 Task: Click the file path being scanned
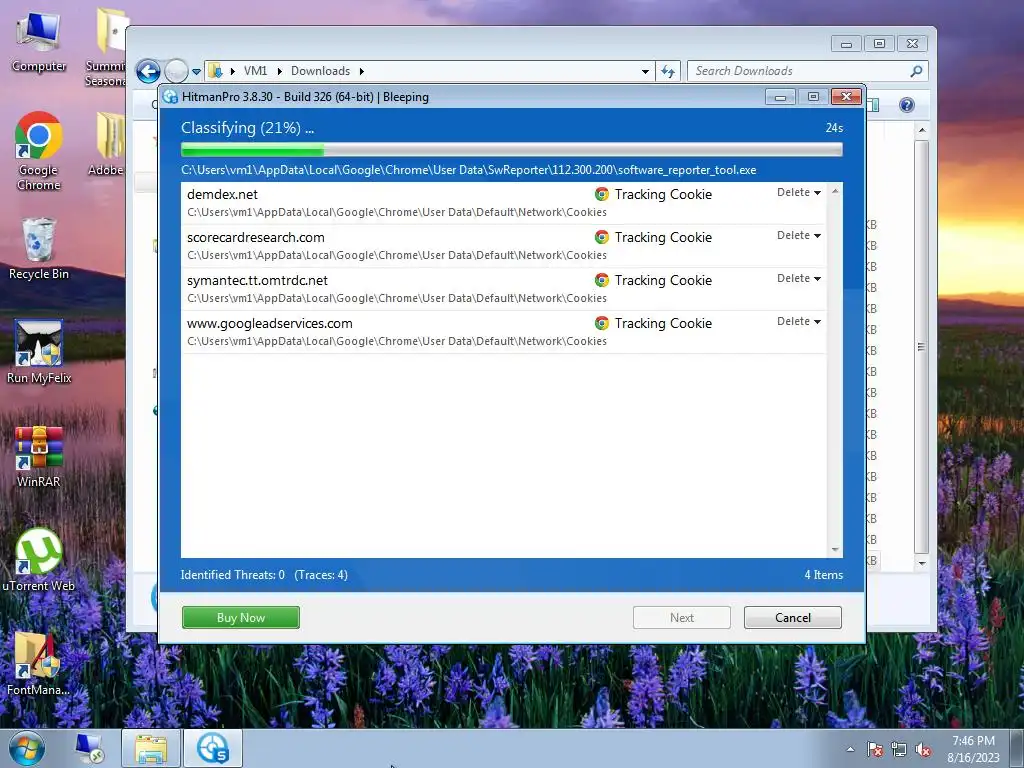[468, 170]
